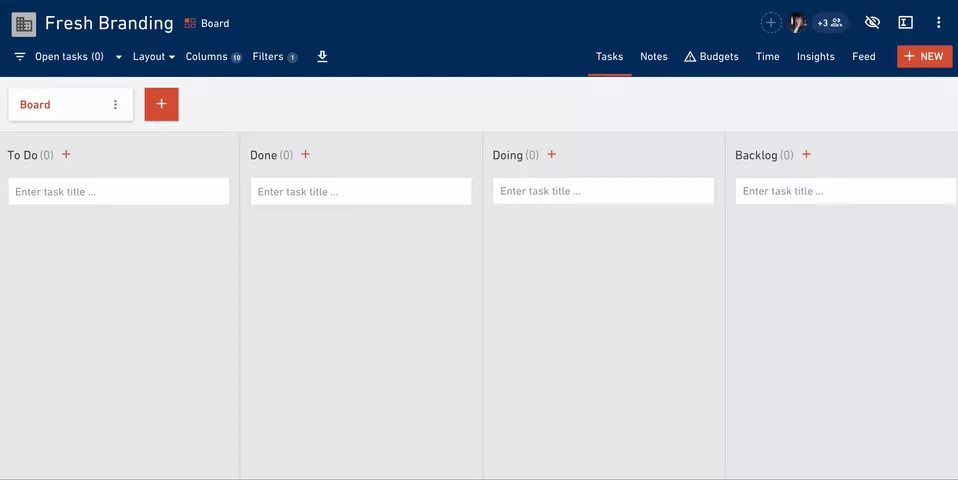Open the user avatar photo
Screen dimensions: 958x480
[x=797, y=23]
